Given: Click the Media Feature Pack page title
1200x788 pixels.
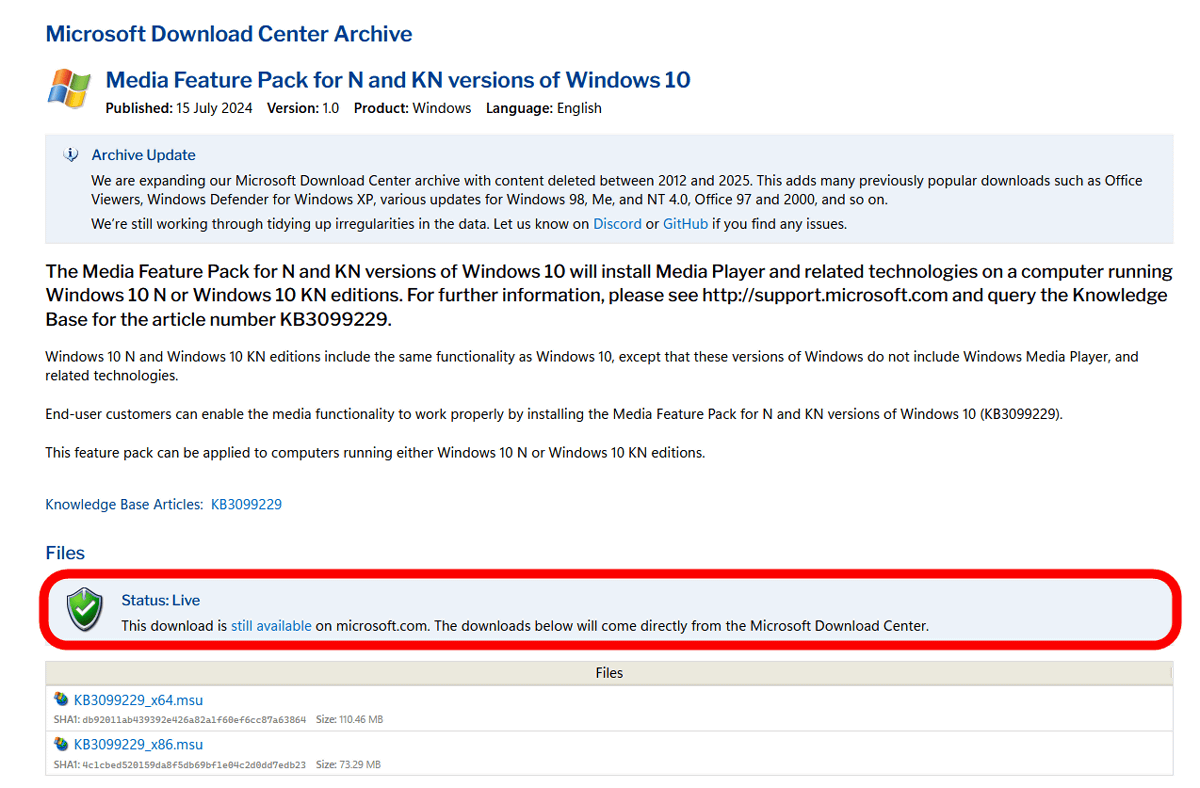Looking at the screenshot, I should (x=398, y=80).
